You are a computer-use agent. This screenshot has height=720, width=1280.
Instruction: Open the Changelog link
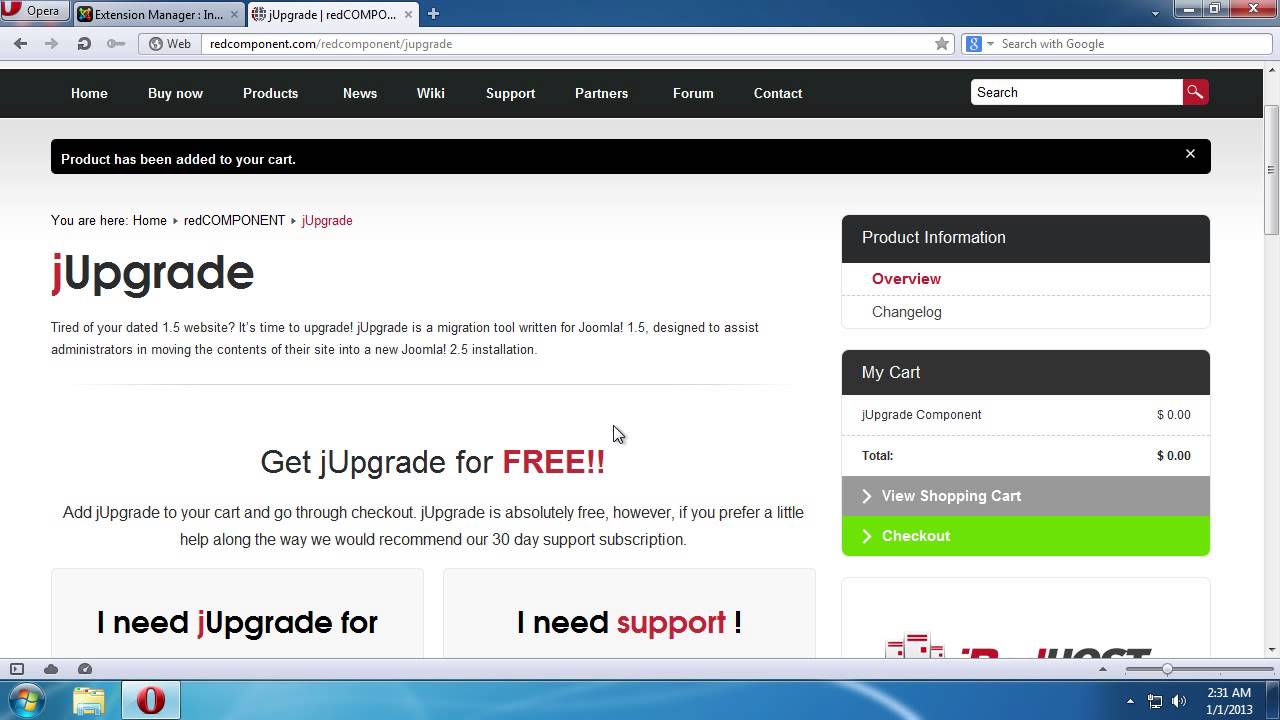pyautogui.click(x=906, y=312)
